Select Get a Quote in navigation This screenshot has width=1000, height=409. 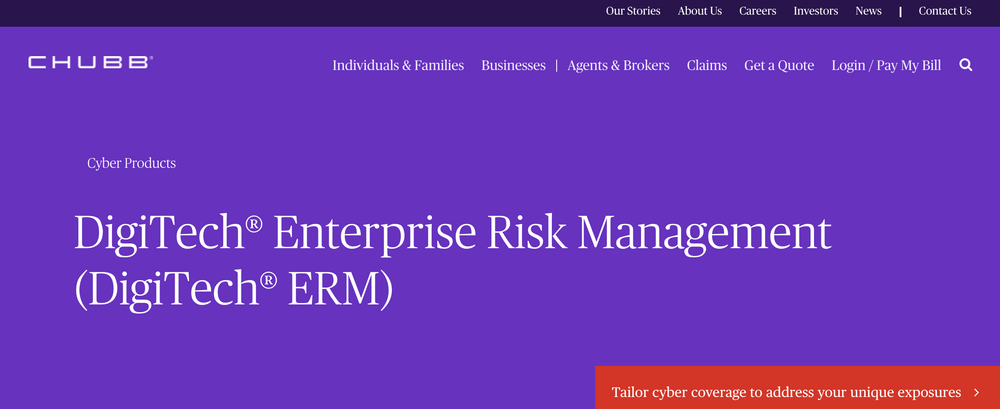point(779,65)
